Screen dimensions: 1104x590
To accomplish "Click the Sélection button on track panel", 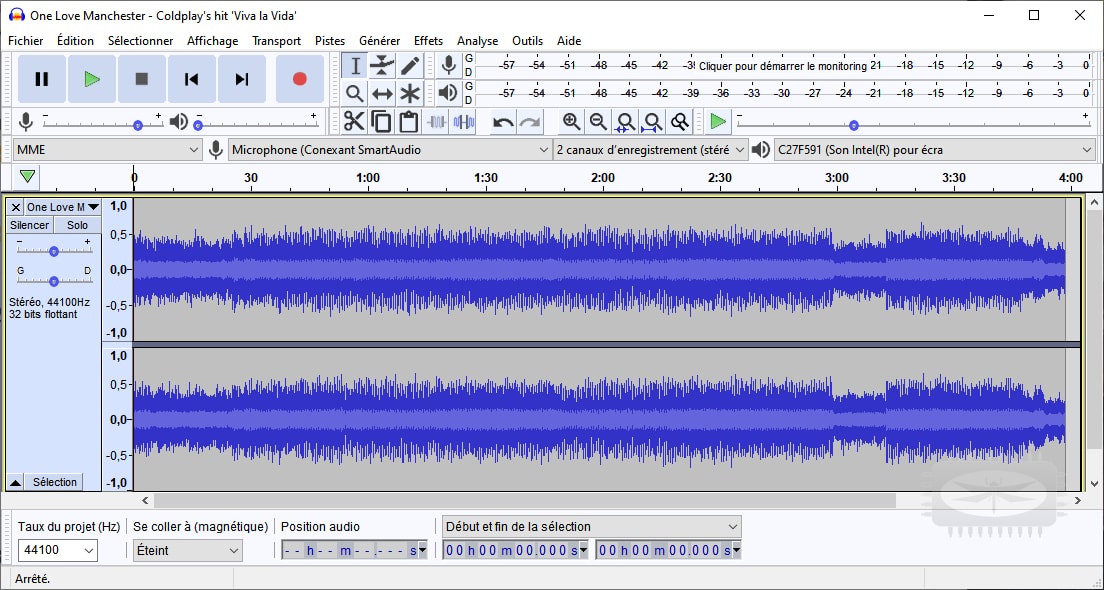I will click(x=54, y=482).
